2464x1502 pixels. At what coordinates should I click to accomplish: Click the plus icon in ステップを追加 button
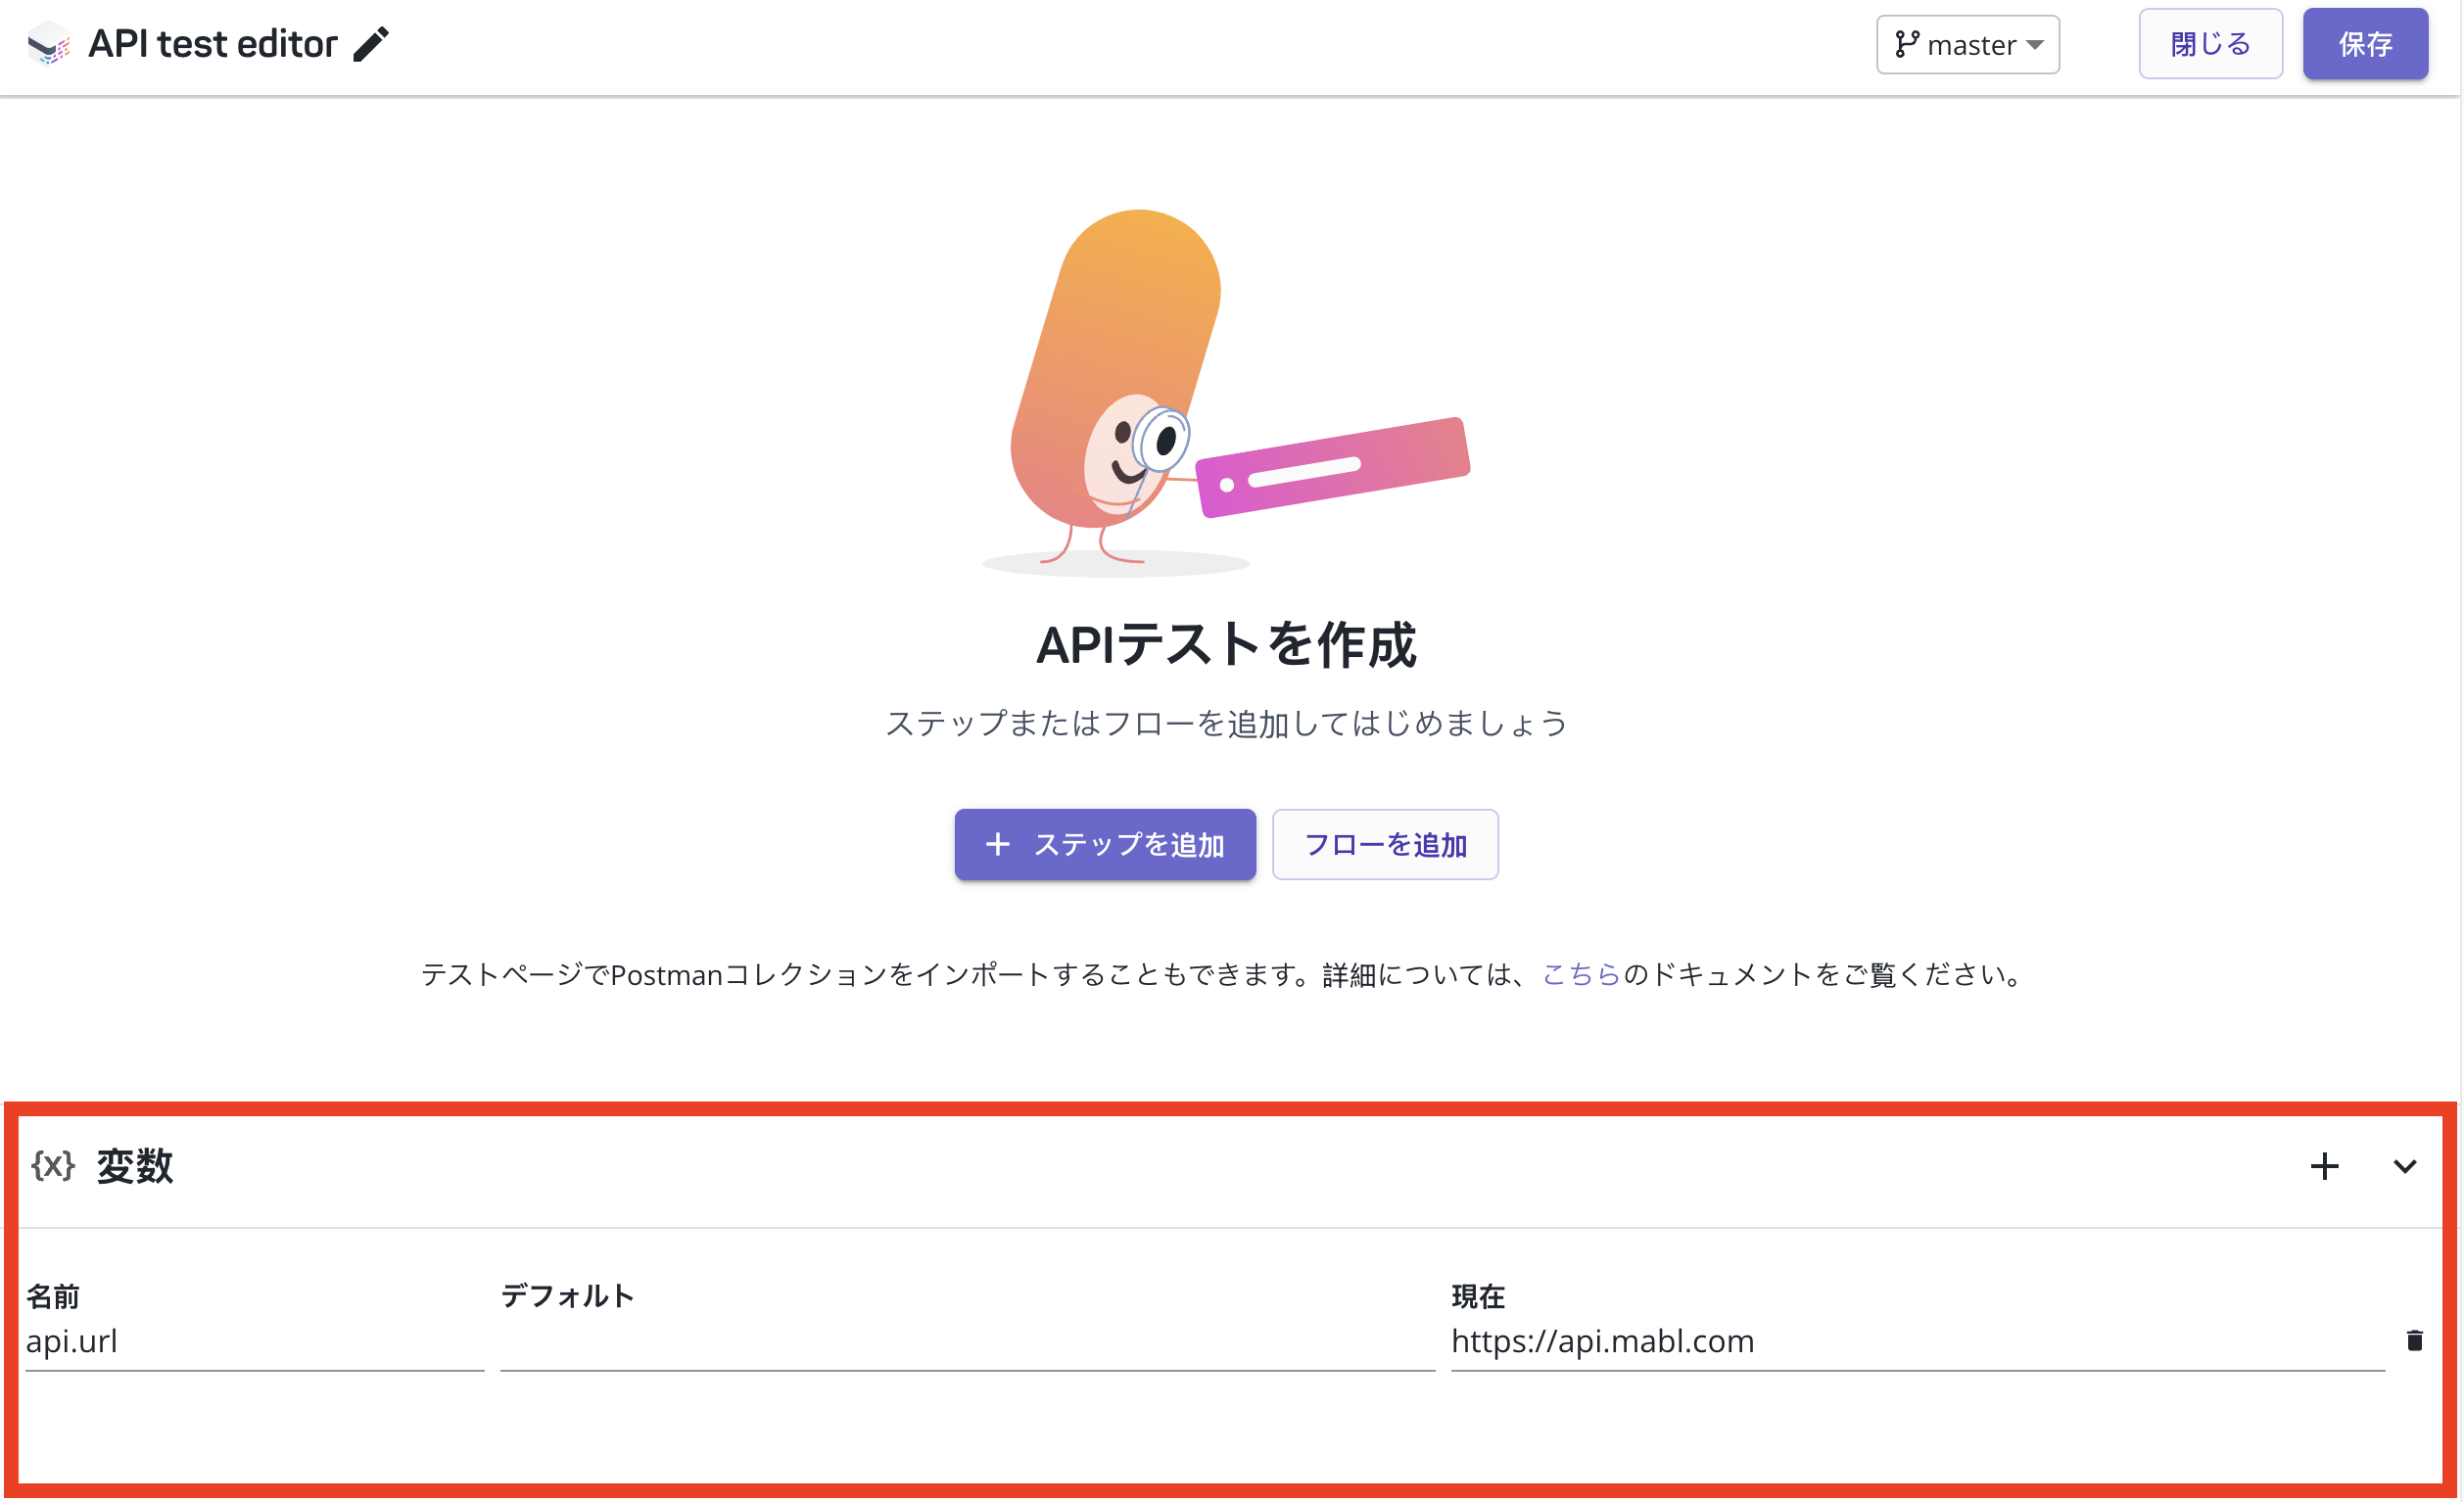997,845
